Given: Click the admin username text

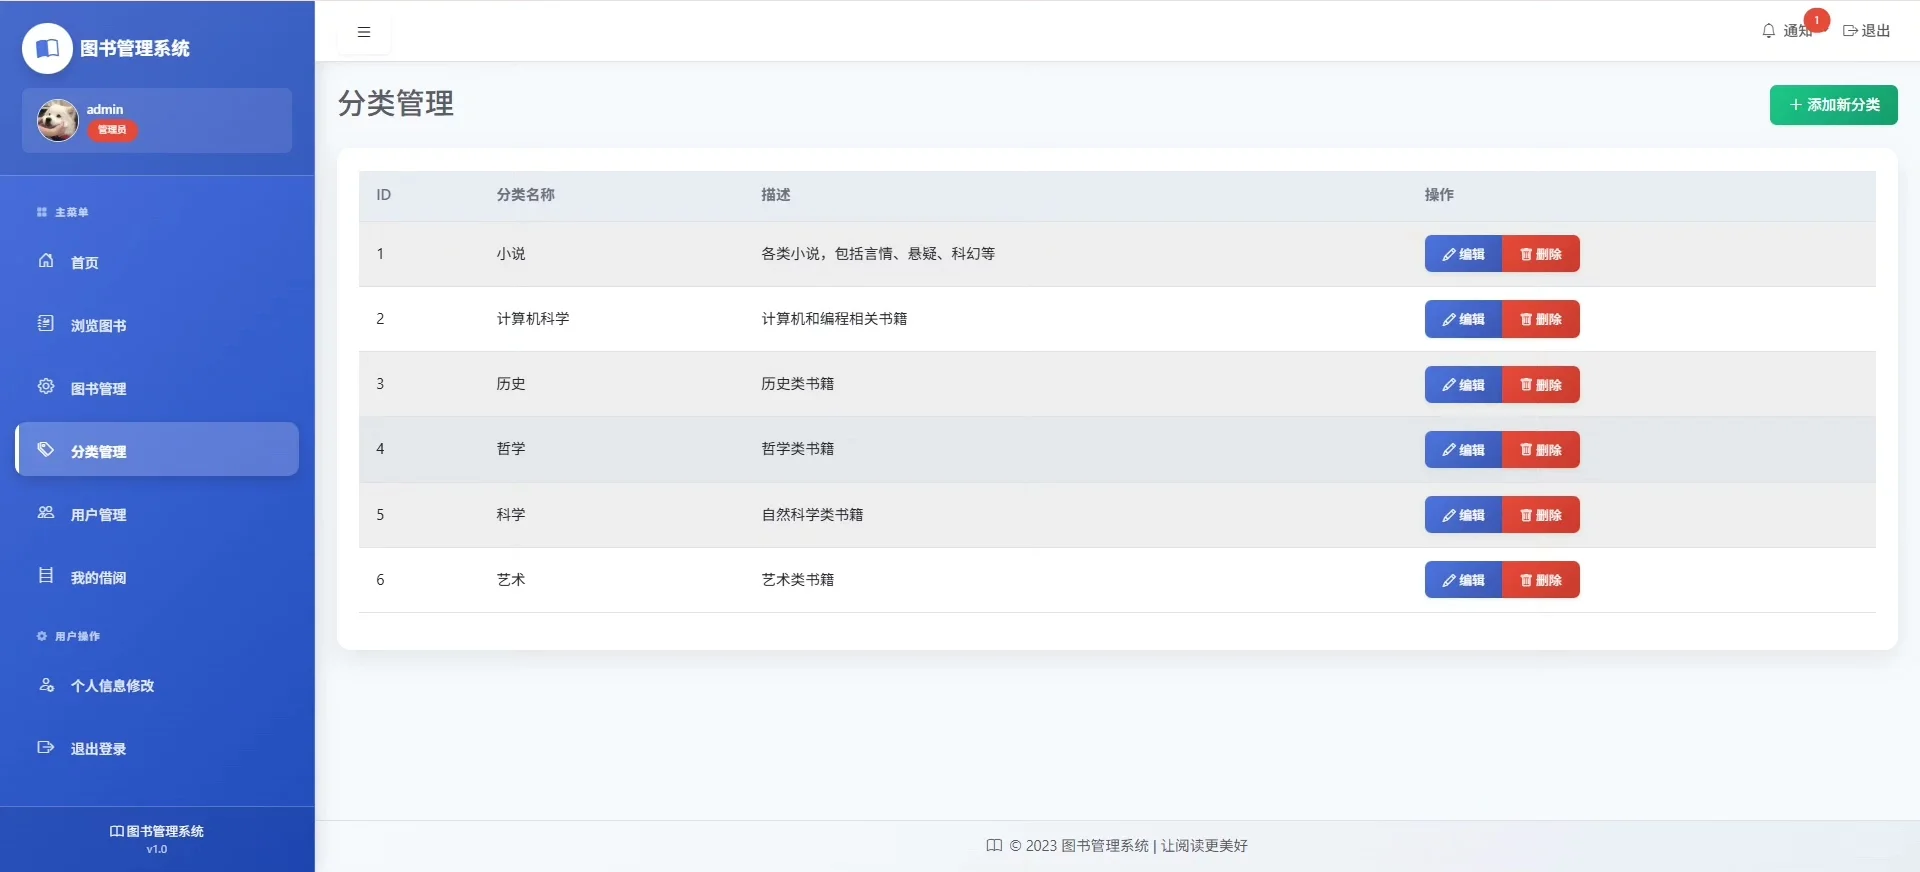Looking at the screenshot, I should click(105, 109).
